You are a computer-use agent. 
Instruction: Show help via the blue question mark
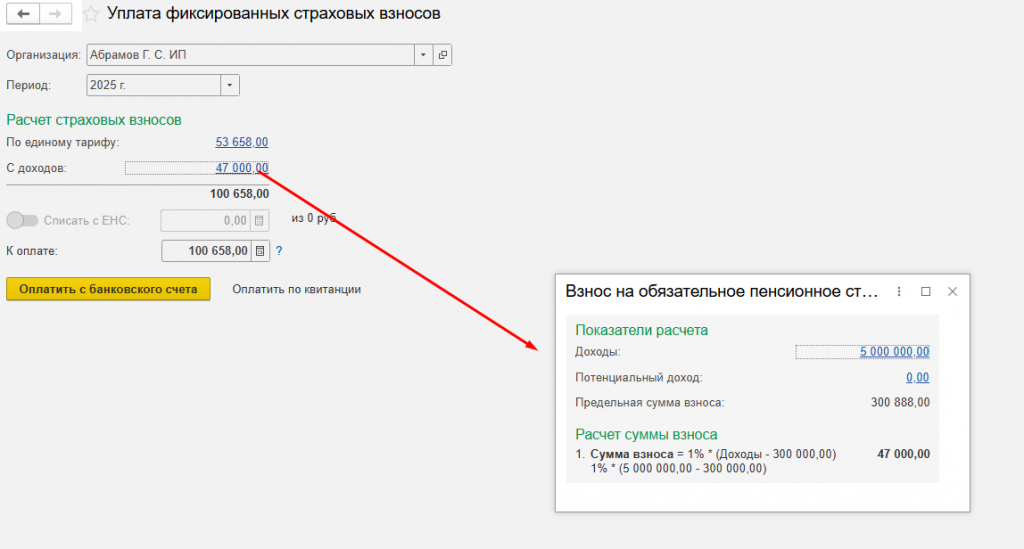[279, 251]
